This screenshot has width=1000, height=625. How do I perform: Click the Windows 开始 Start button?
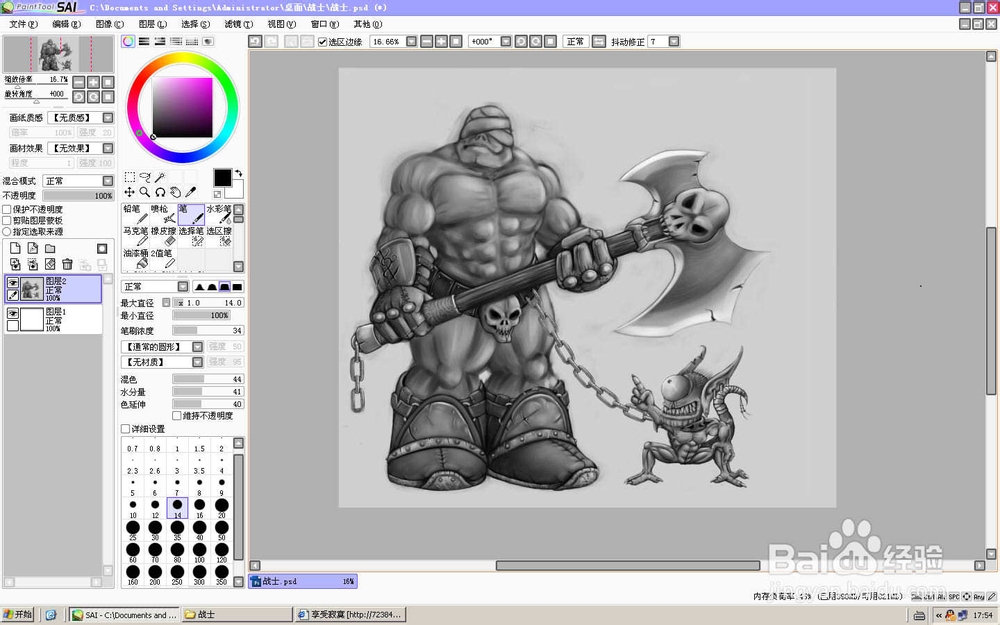tap(18, 615)
